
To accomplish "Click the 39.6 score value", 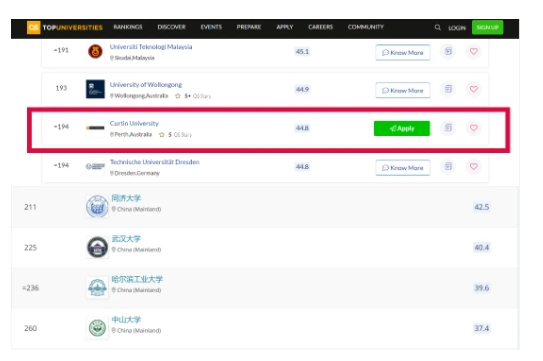I will pos(482,288).
